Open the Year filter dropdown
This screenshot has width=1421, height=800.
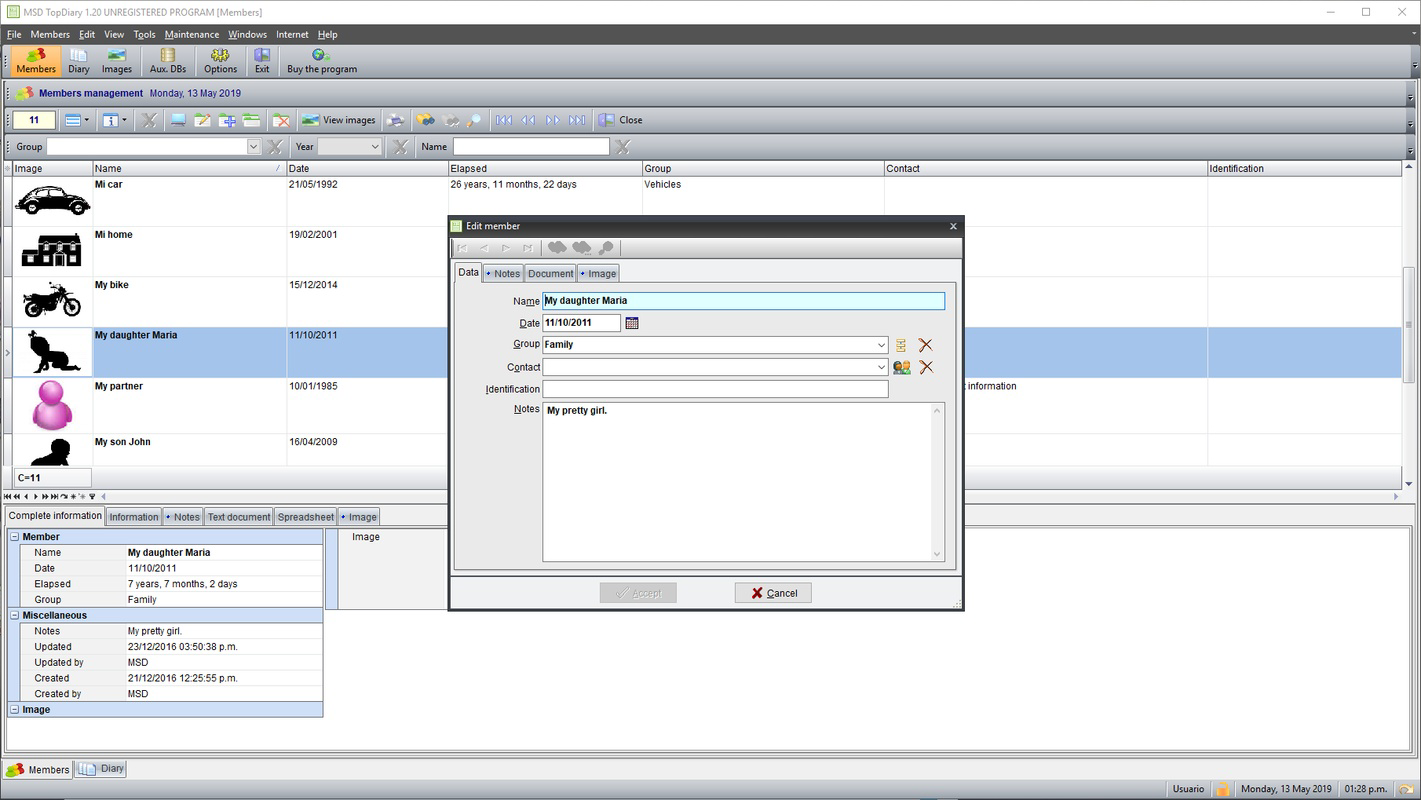point(375,147)
